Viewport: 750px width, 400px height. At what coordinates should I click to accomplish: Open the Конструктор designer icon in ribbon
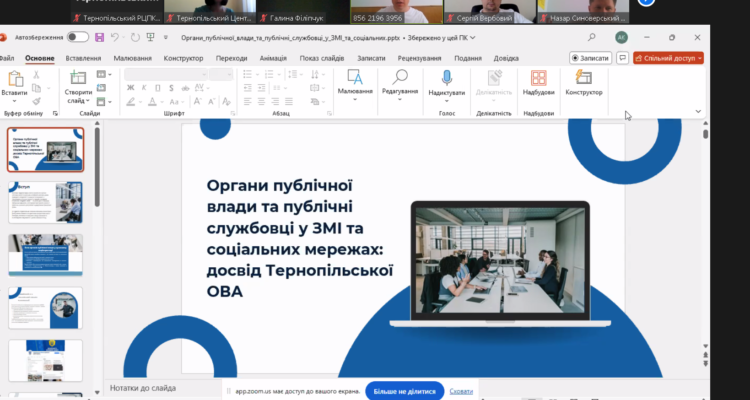[x=584, y=78]
